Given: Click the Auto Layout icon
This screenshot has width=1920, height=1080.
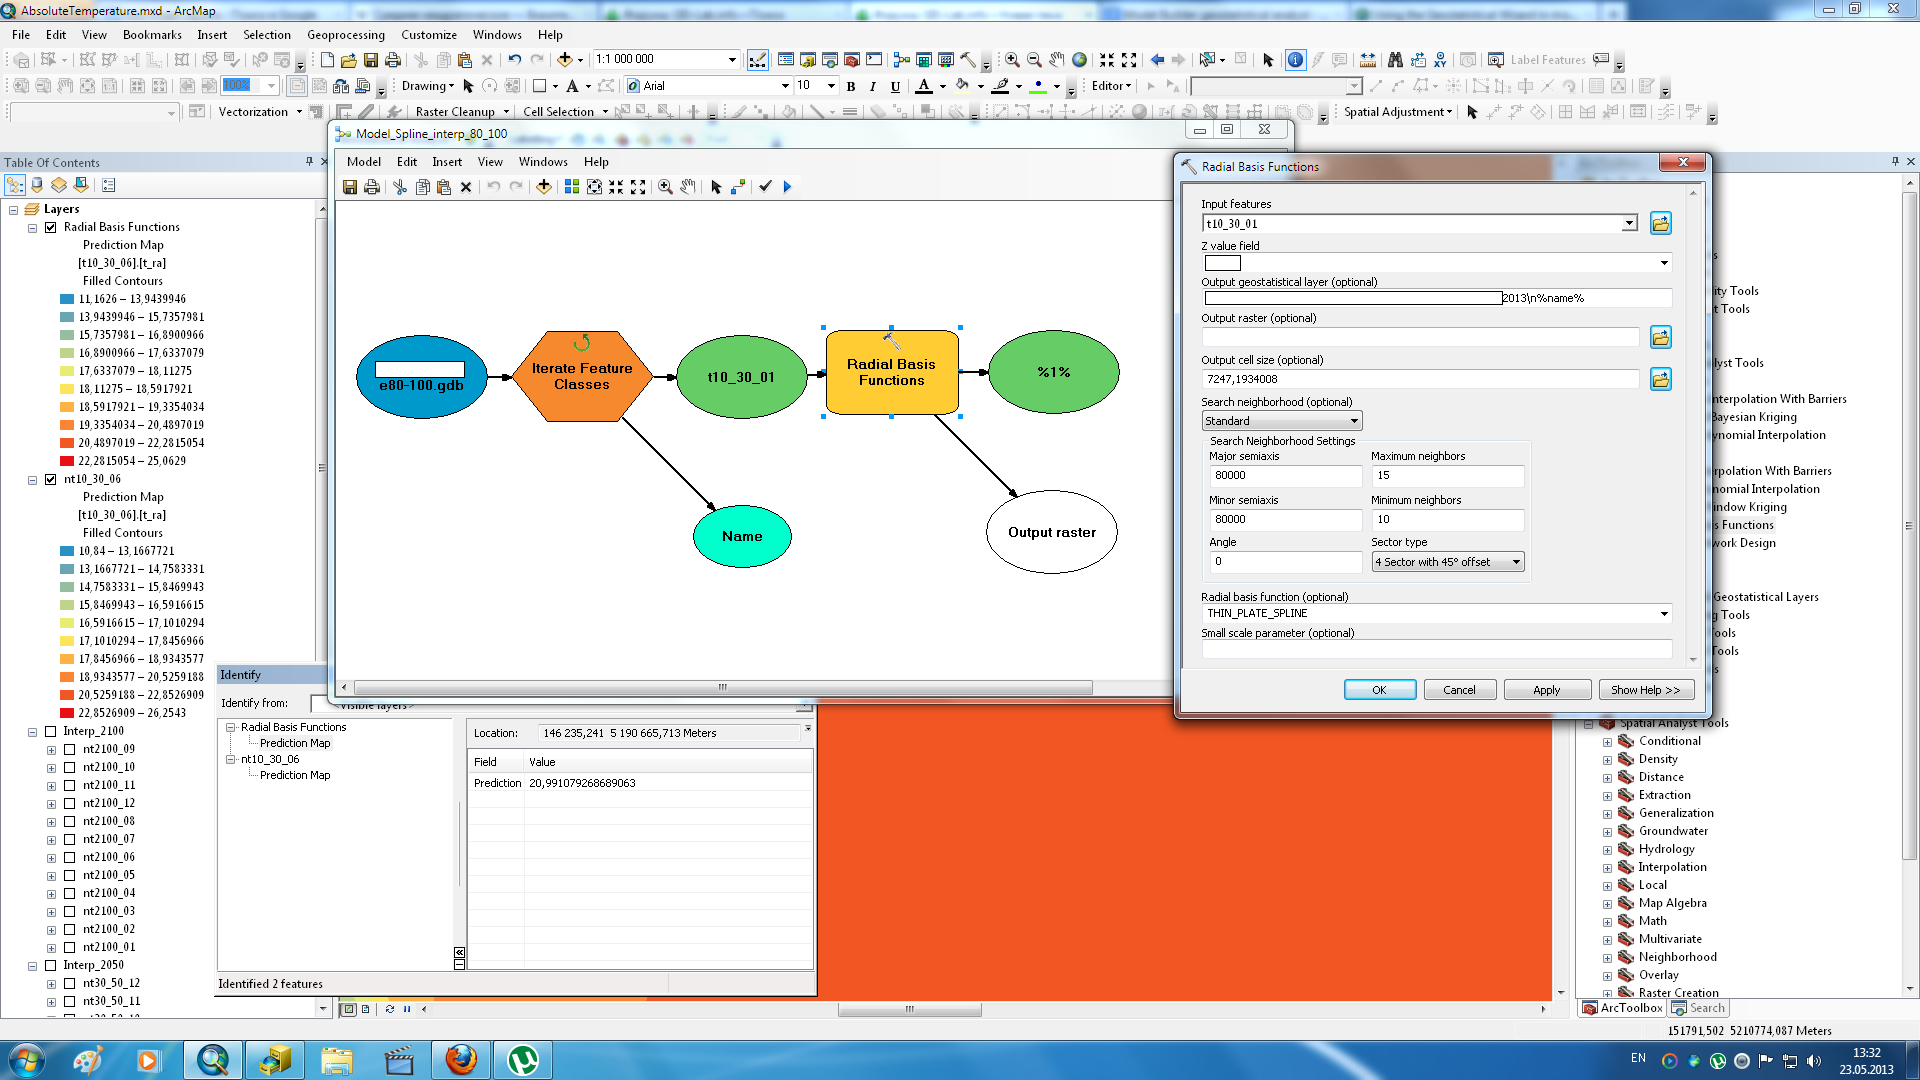Looking at the screenshot, I should [x=572, y=187].
